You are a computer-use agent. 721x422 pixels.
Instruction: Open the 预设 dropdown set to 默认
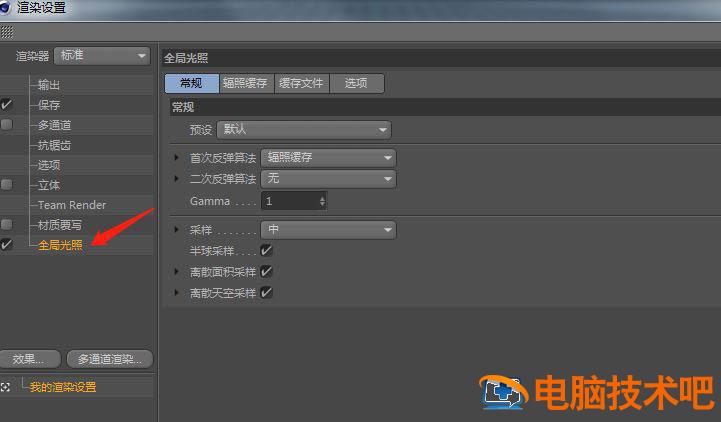pos(304,130)
